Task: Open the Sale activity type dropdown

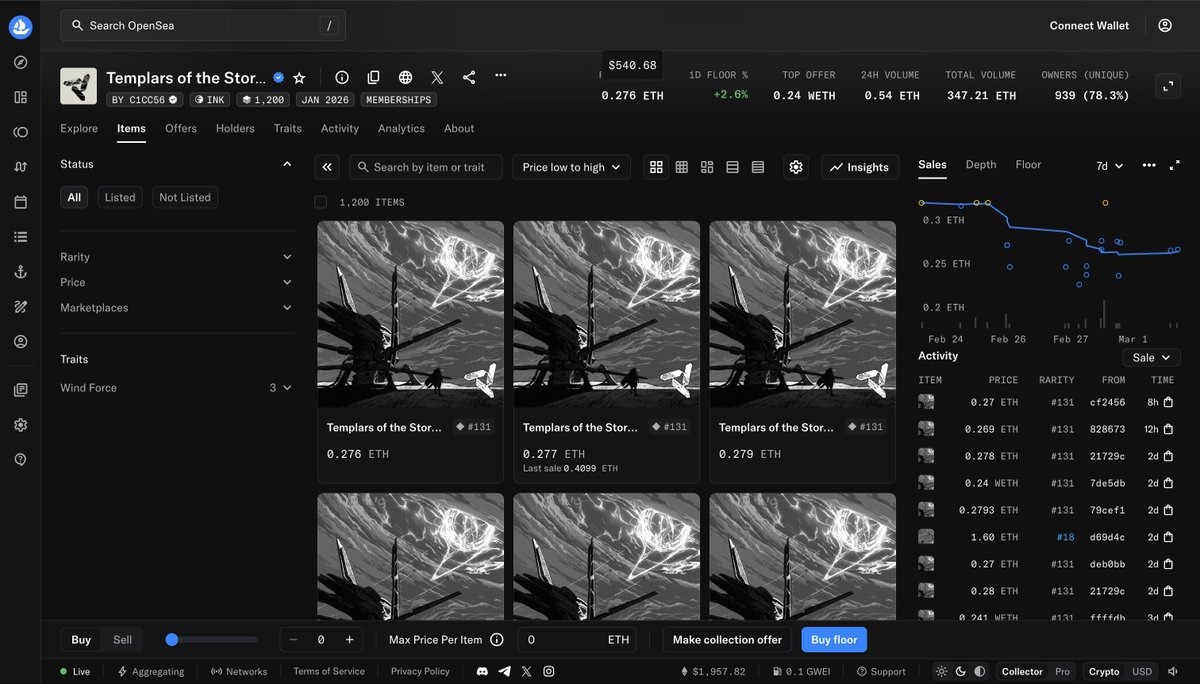Action: (x=1151, y=357)
